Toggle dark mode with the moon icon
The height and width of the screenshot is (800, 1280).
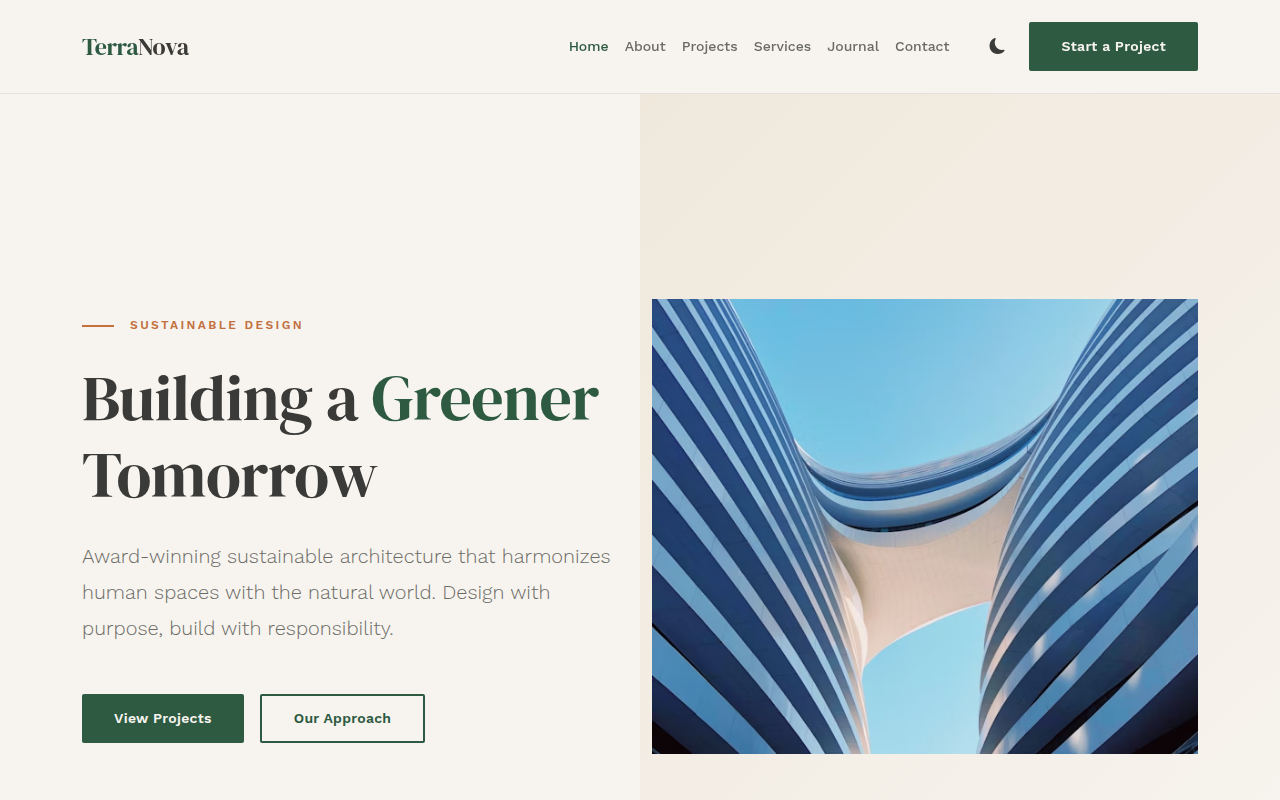(997, 46)
